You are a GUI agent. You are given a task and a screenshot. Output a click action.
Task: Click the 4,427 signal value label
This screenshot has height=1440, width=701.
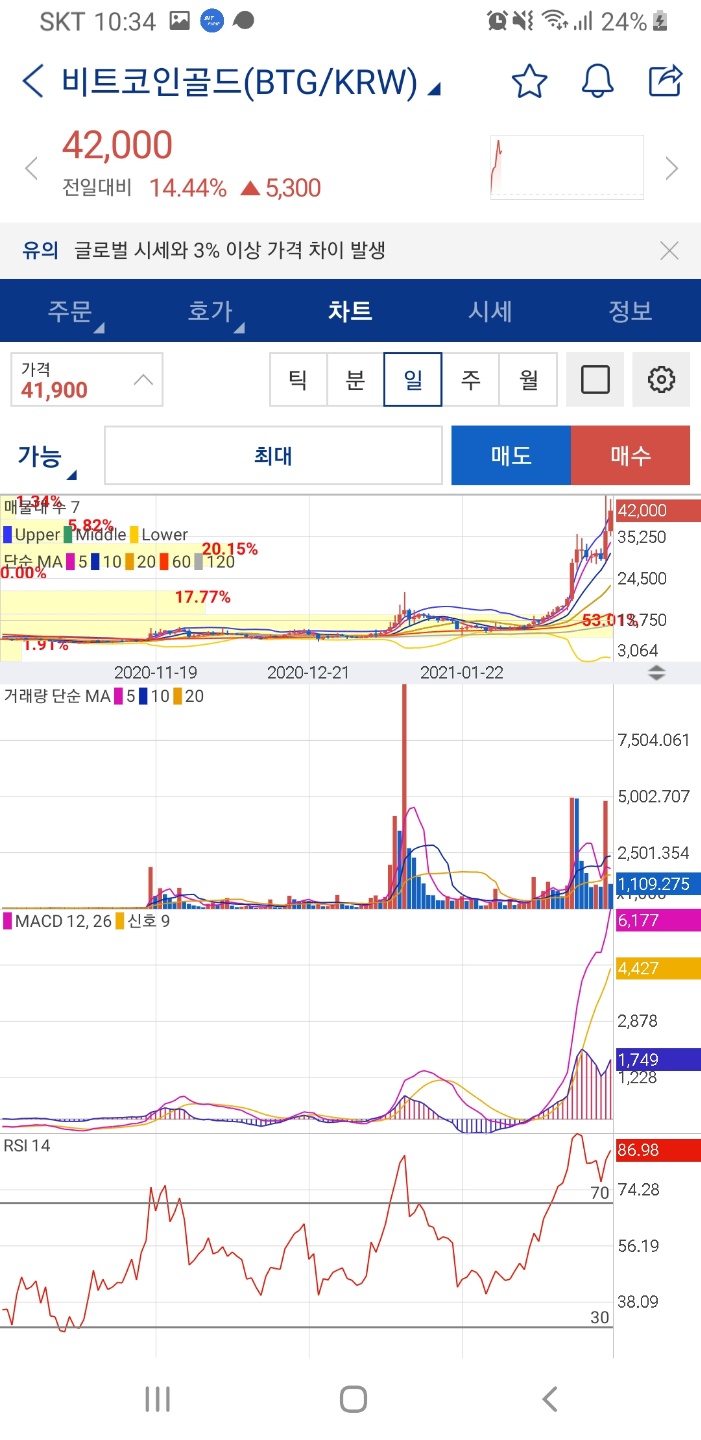coord(658,968)
